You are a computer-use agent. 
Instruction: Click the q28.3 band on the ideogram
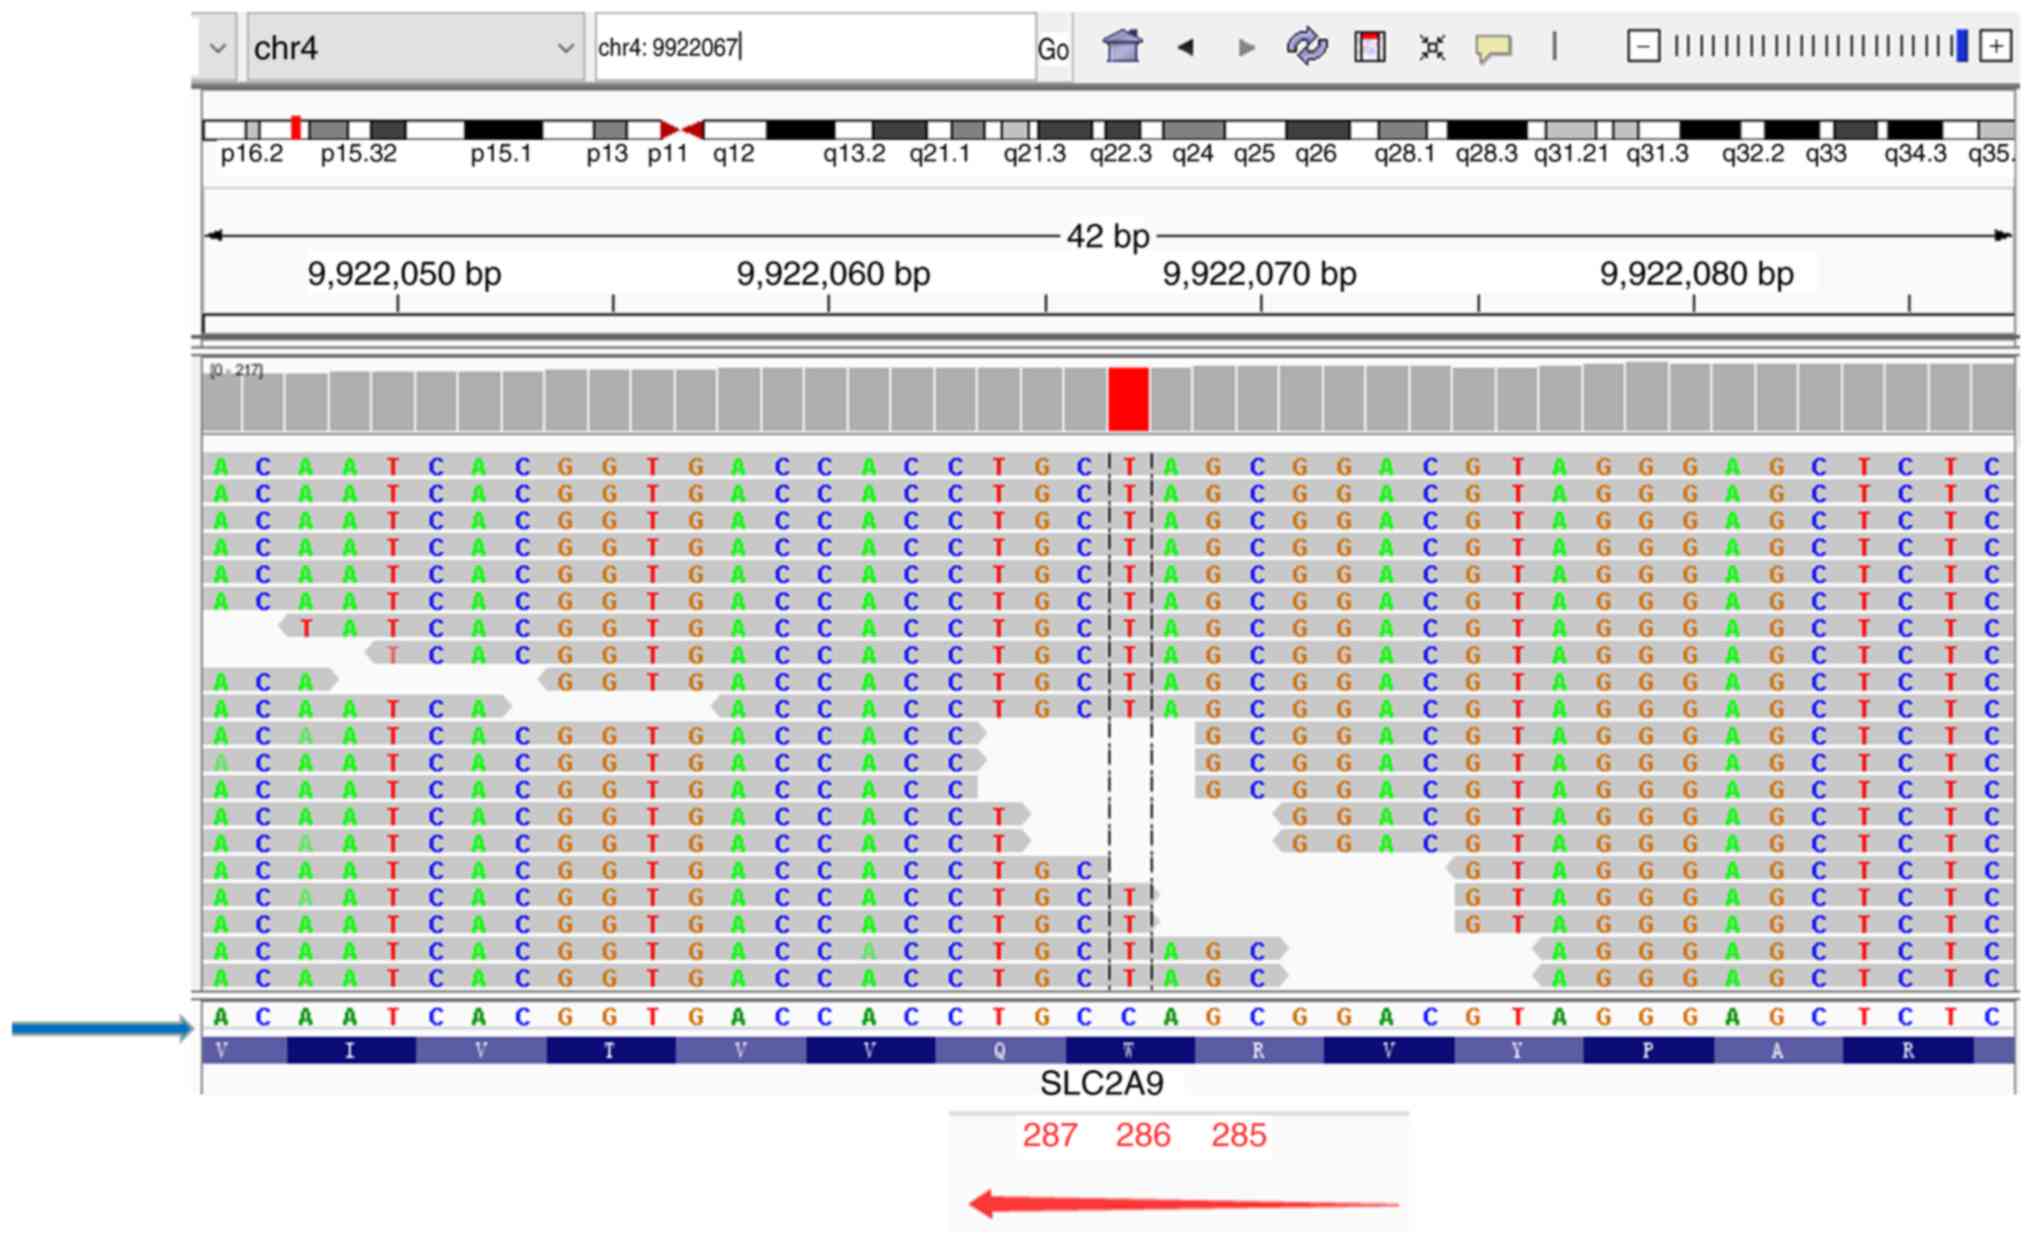[x=1486, y=130]
